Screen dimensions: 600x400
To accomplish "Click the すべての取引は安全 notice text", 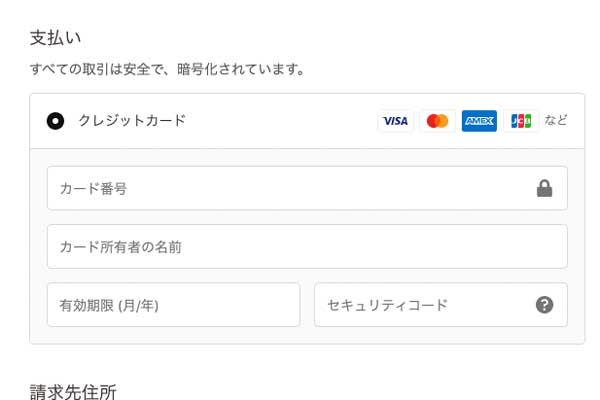I will click(167, 70).
